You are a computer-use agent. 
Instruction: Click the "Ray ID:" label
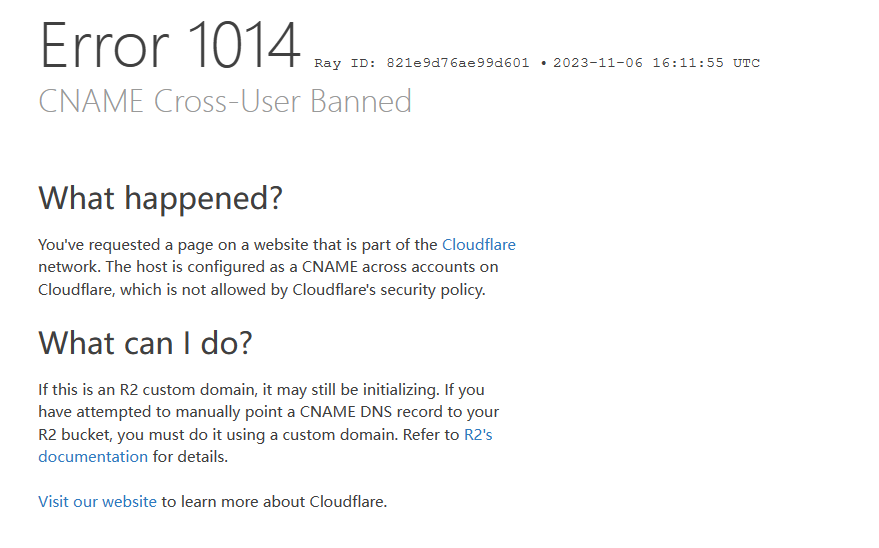click(345, 63)
